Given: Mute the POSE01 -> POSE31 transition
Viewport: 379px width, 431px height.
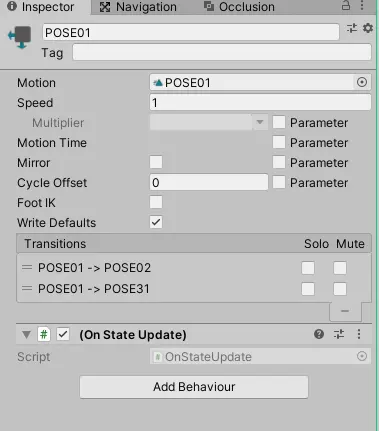Looking at the screenshot, I should pyautogui.click(x=340, y=289).
